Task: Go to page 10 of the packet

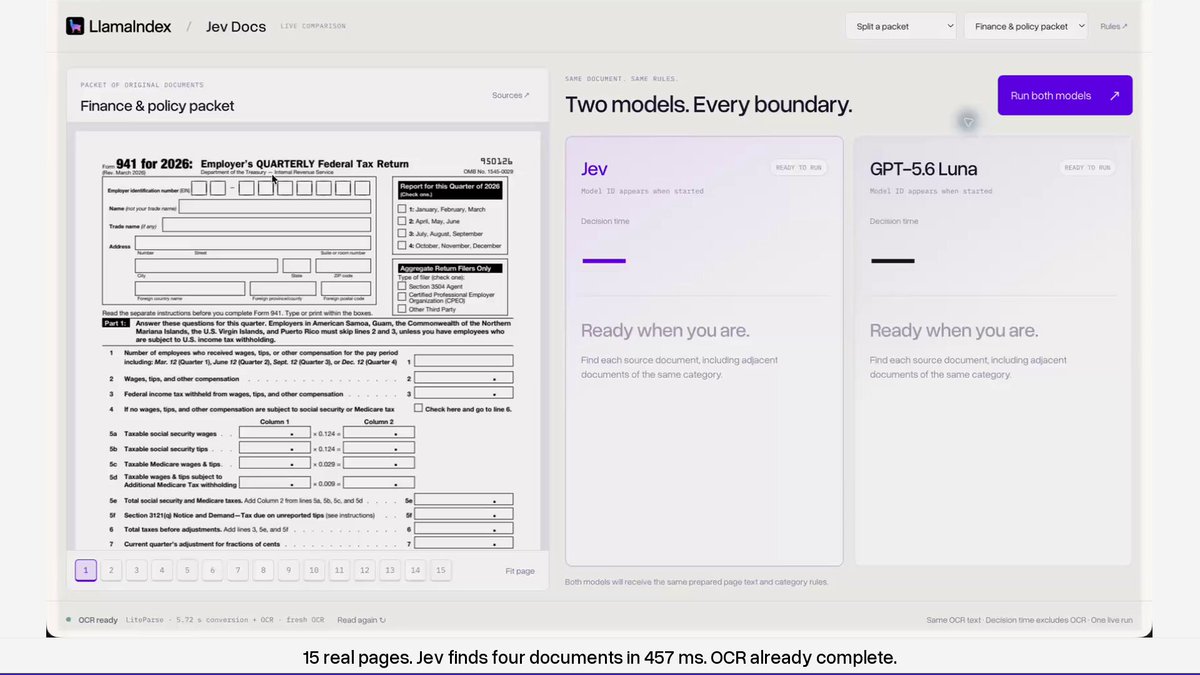Action: pyautogui.click(x=314, y=570)
